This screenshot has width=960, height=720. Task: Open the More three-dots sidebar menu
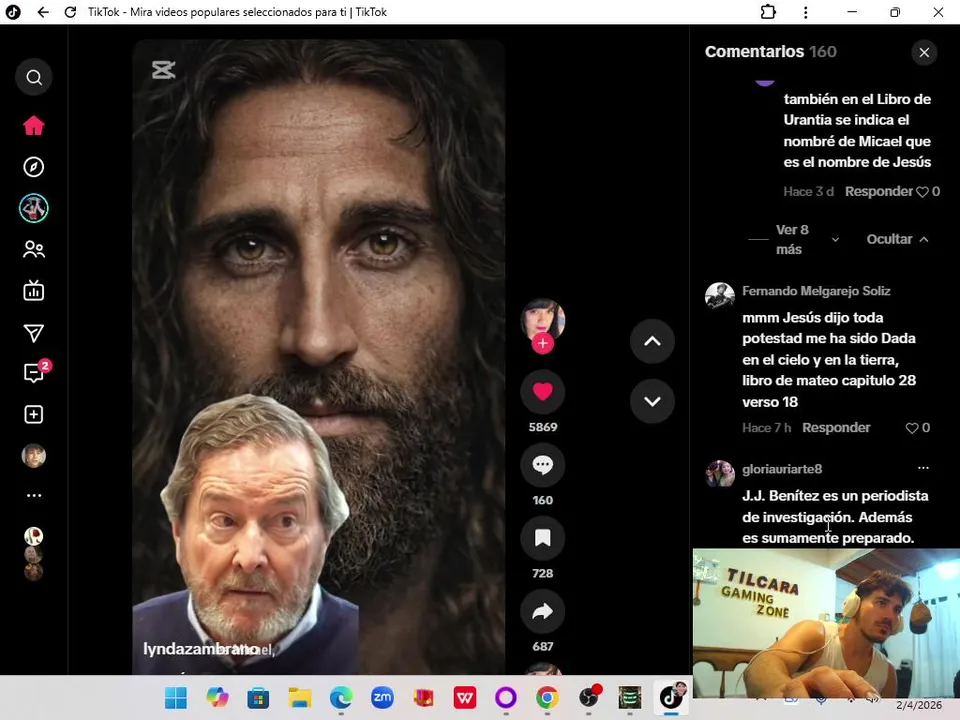click(34, 495)
